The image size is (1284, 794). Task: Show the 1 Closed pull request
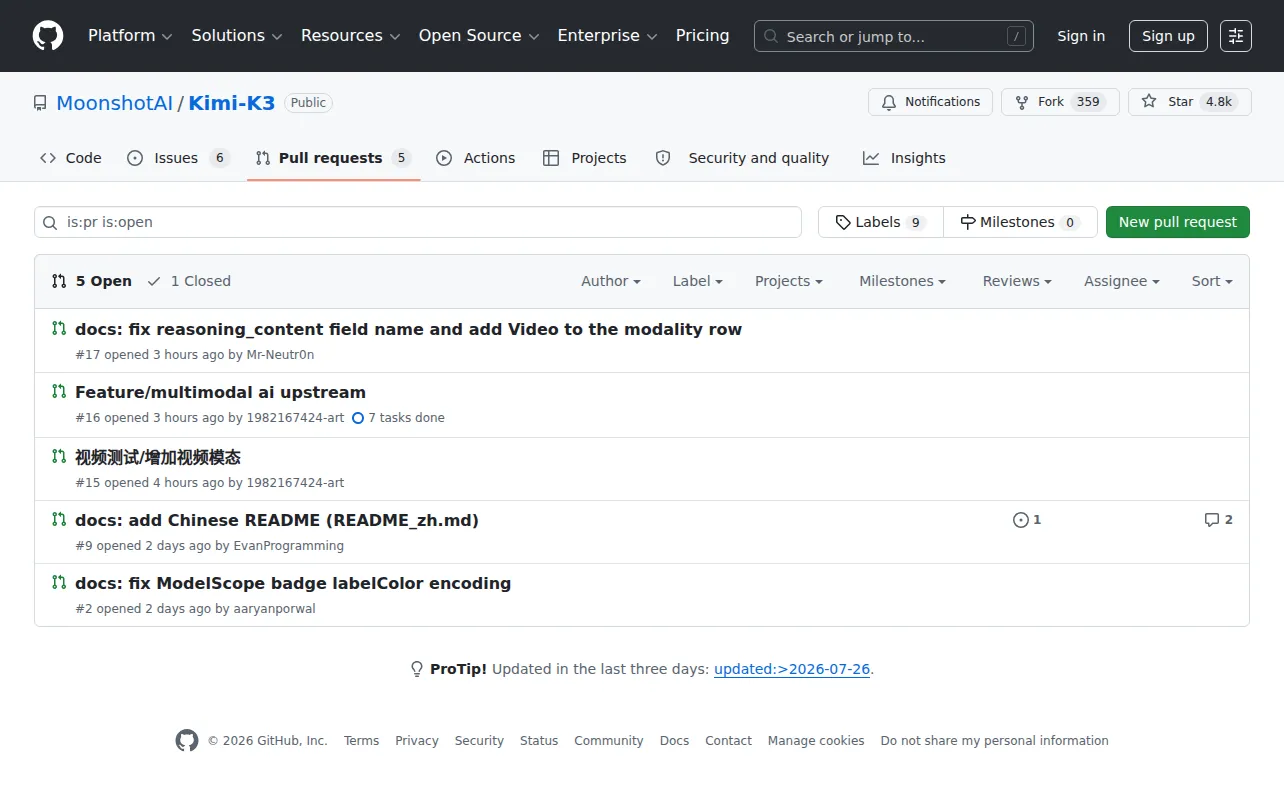[189, 281]
